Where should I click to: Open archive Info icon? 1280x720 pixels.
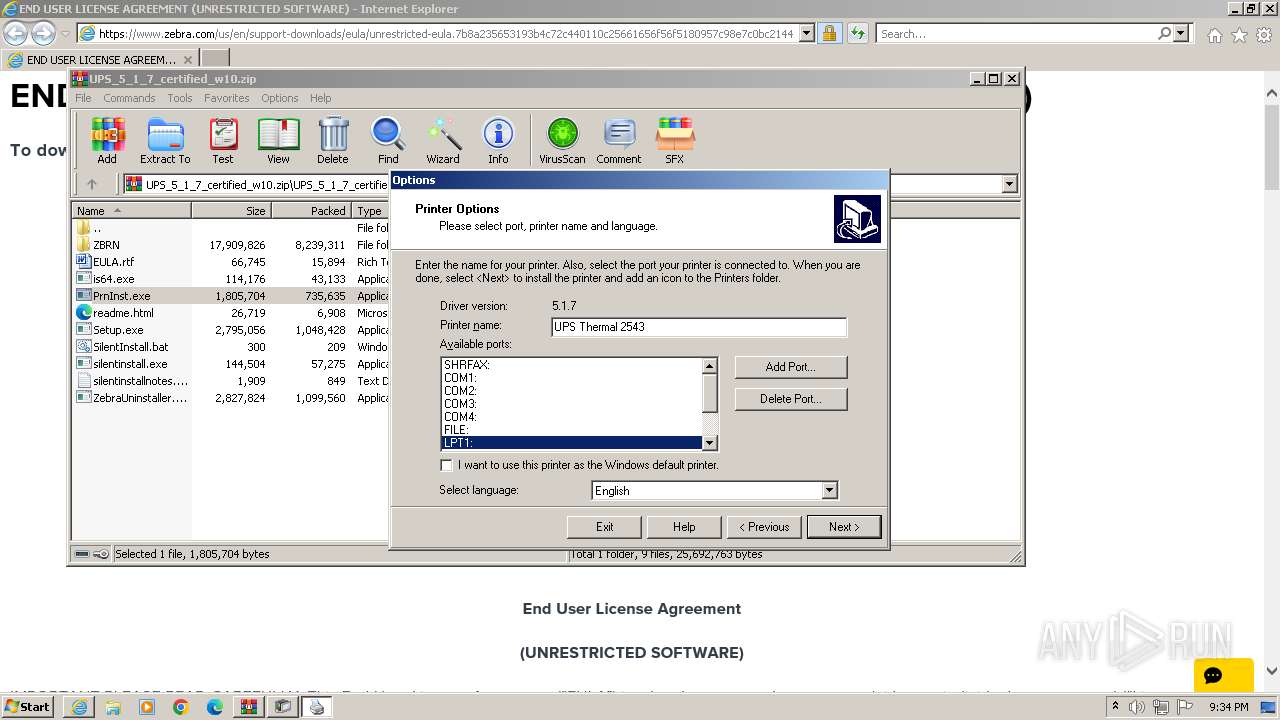[498, 140]
